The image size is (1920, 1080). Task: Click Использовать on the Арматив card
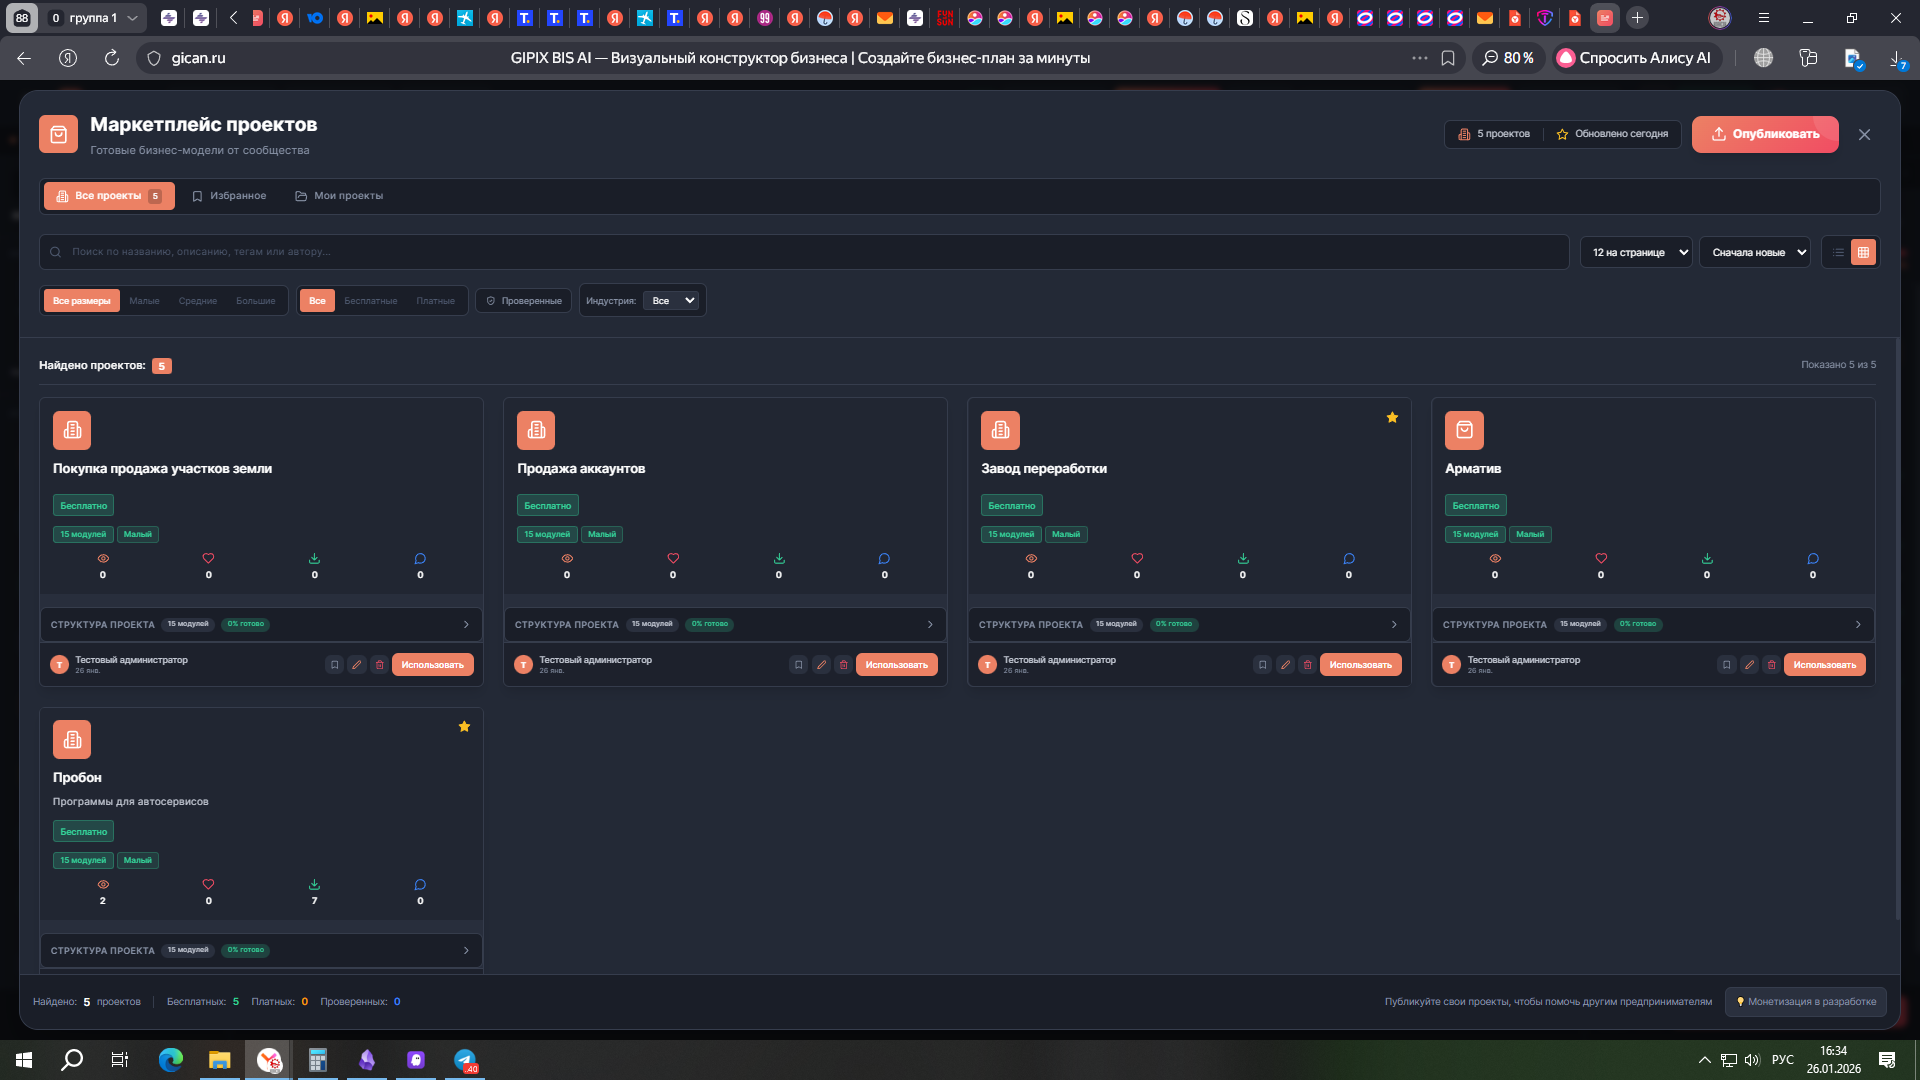[x=1824, y=665]
